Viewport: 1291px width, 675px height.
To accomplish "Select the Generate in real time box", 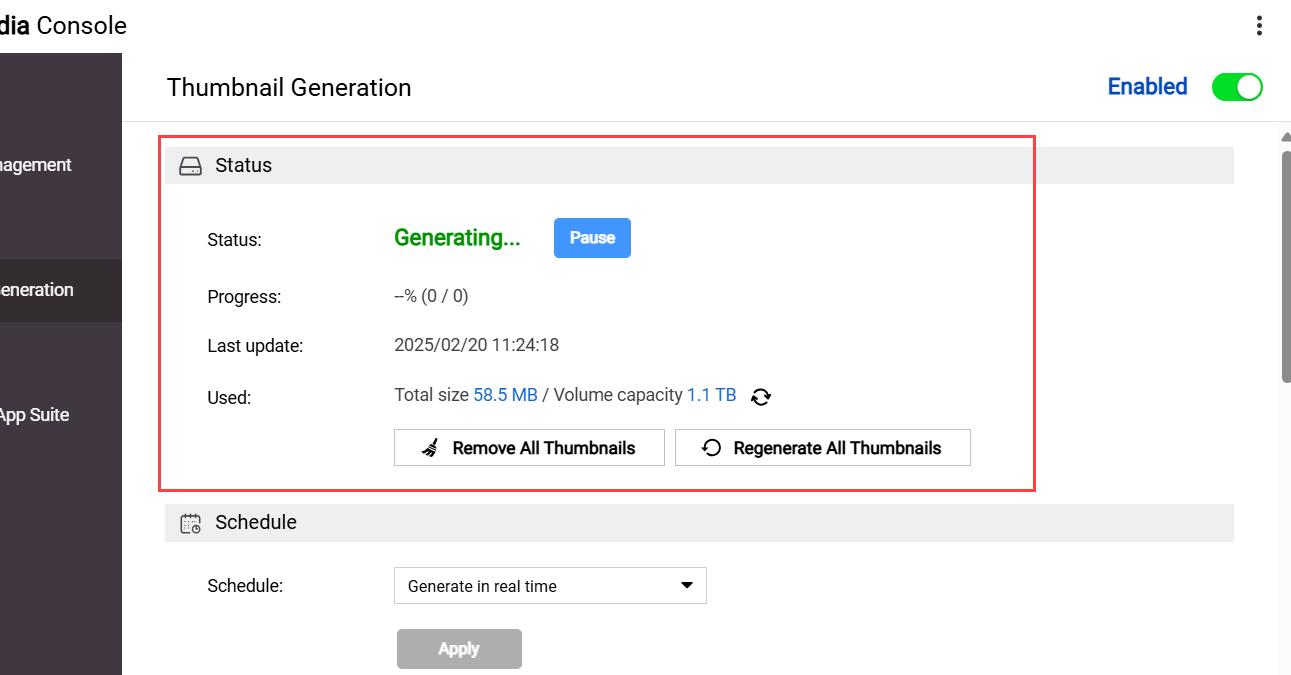I will point(540,586).
